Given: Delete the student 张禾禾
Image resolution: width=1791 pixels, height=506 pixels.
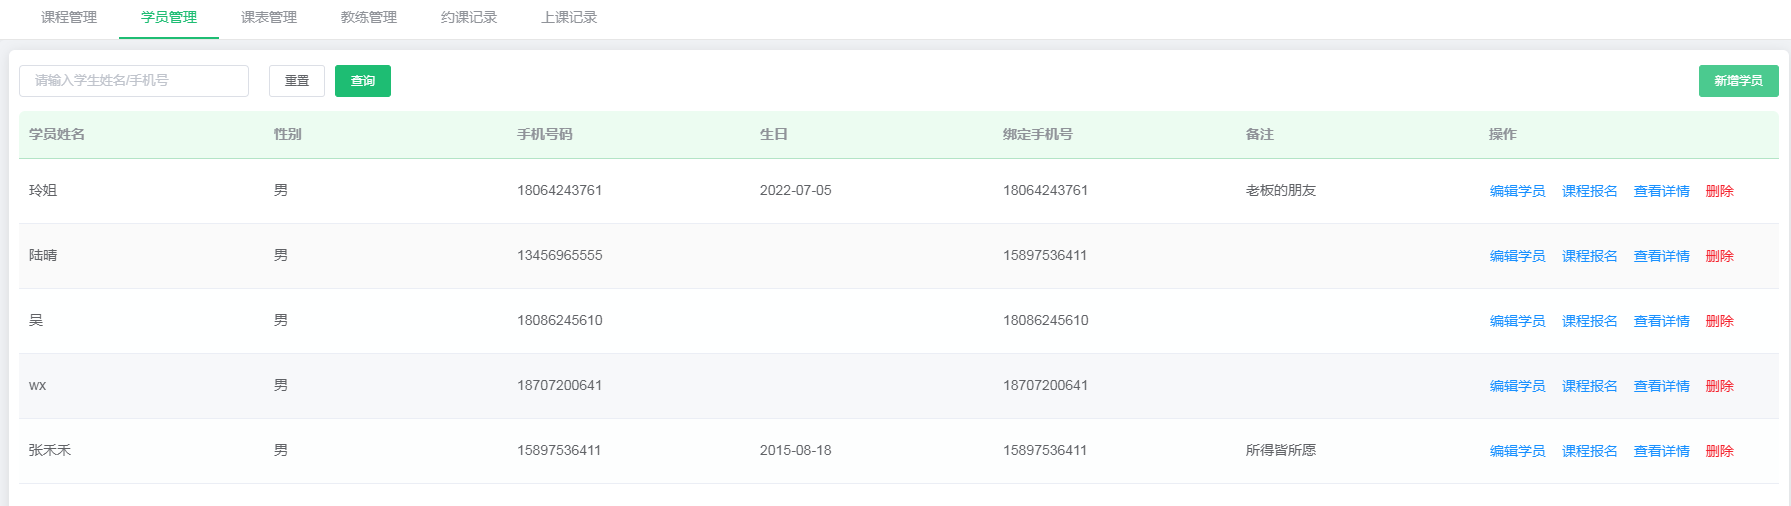Looking at the screenshot, I should click(x=1719, y=451).
